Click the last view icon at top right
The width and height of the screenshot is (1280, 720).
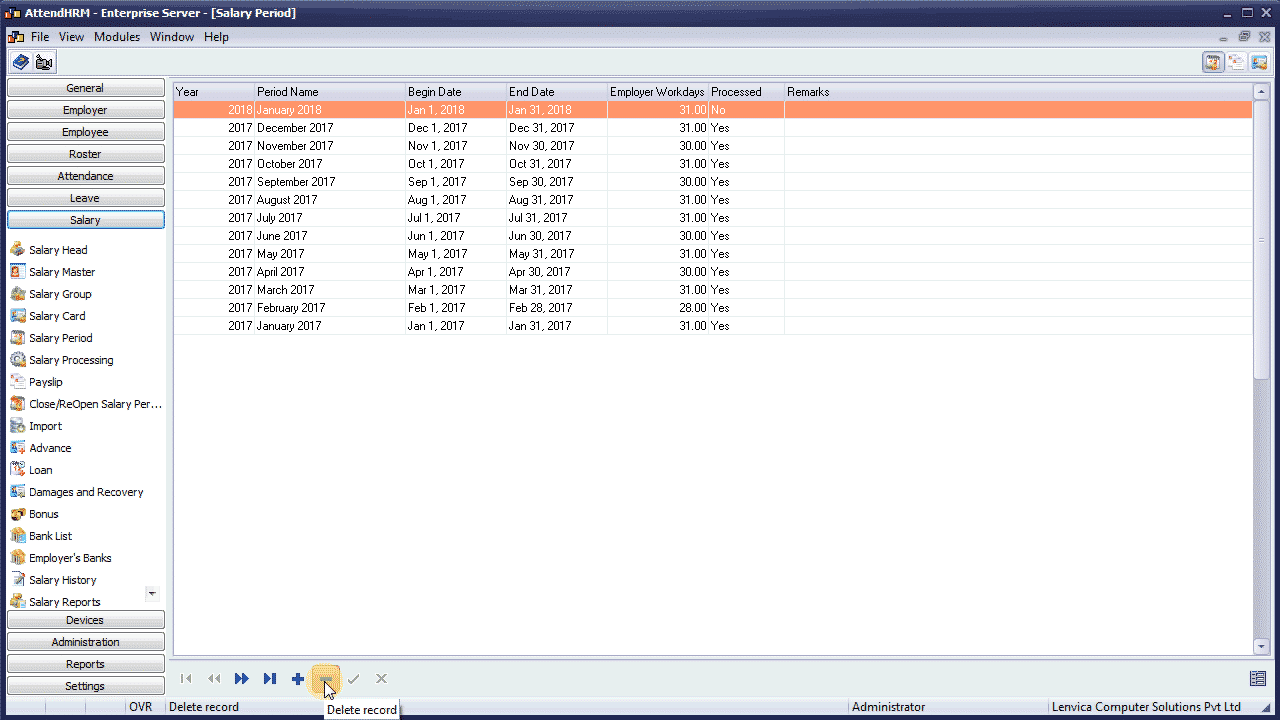tap(1259, 62)
